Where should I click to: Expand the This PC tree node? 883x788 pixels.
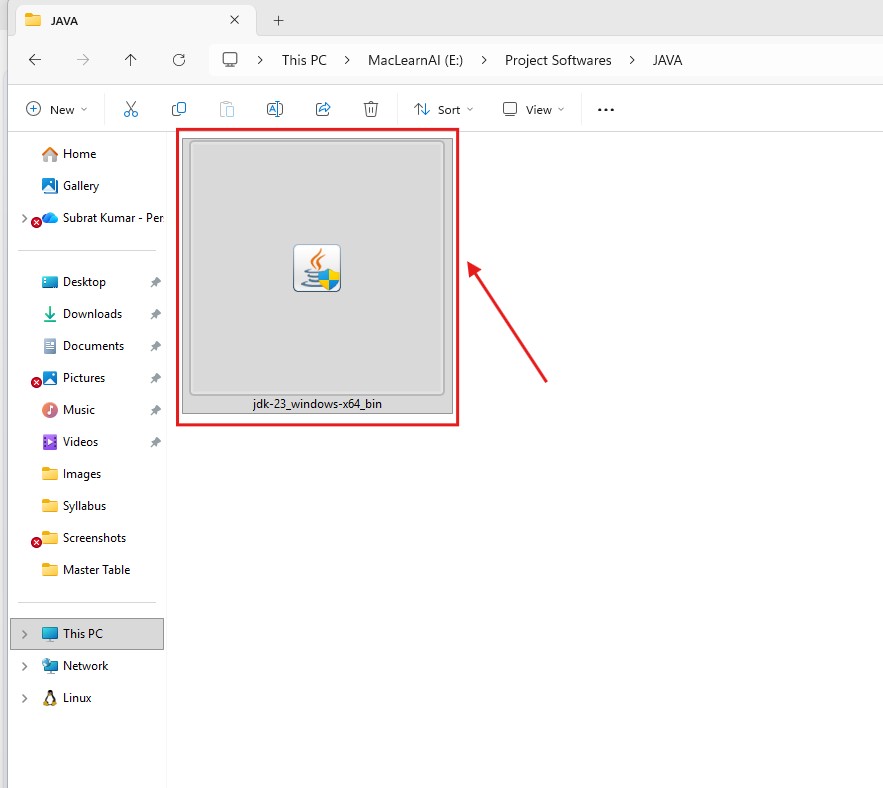pos(25,634)
